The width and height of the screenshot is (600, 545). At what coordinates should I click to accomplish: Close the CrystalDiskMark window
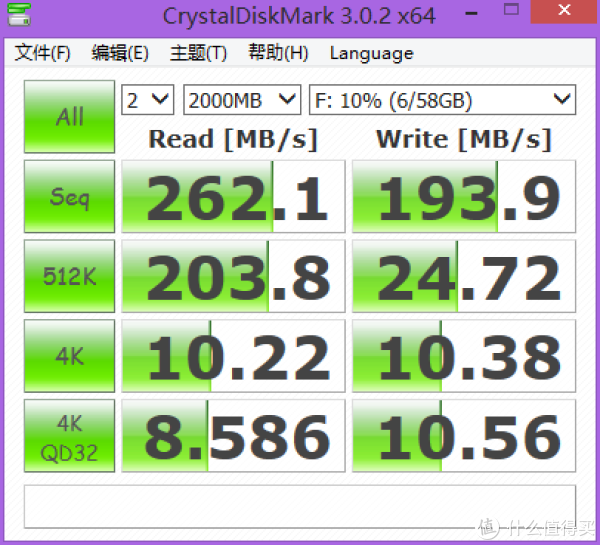click(564, 11)
